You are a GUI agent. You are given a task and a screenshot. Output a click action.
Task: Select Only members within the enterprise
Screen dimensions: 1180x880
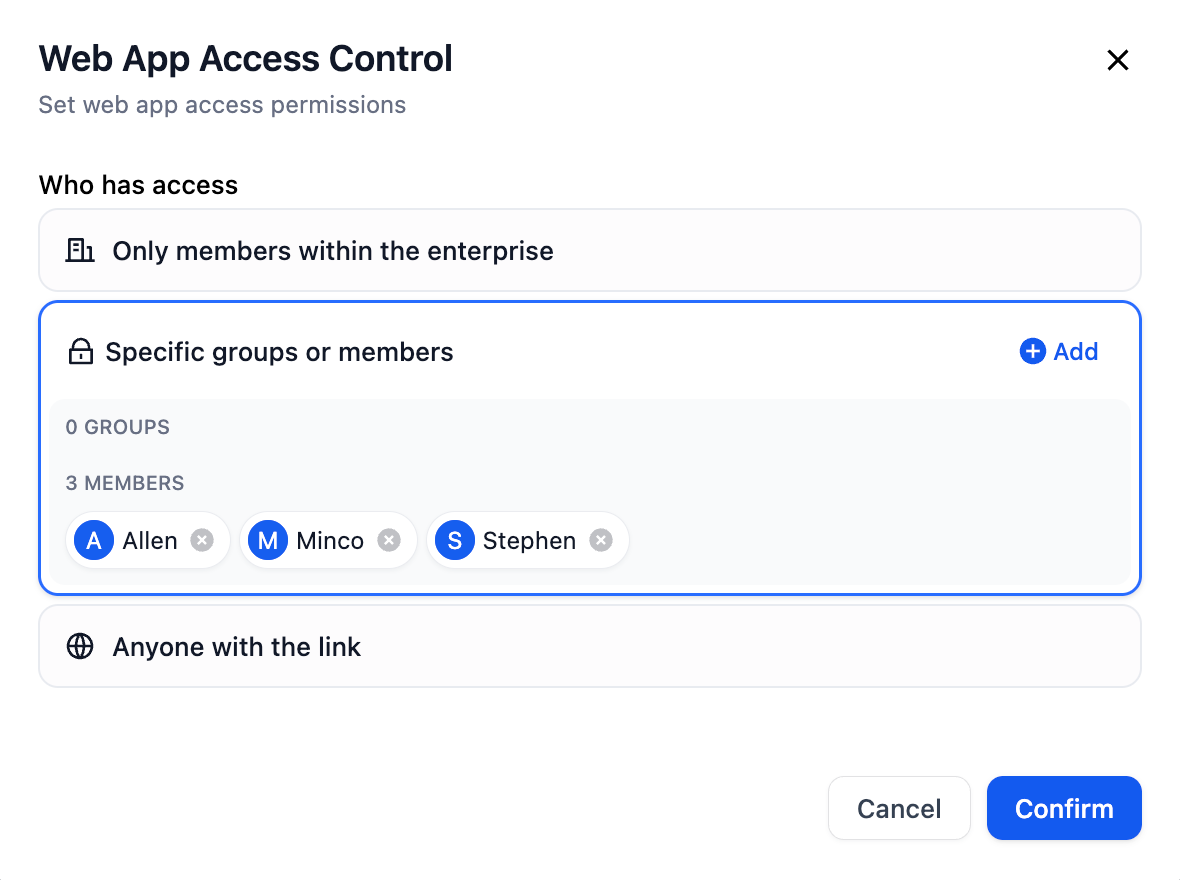(590, 250)
